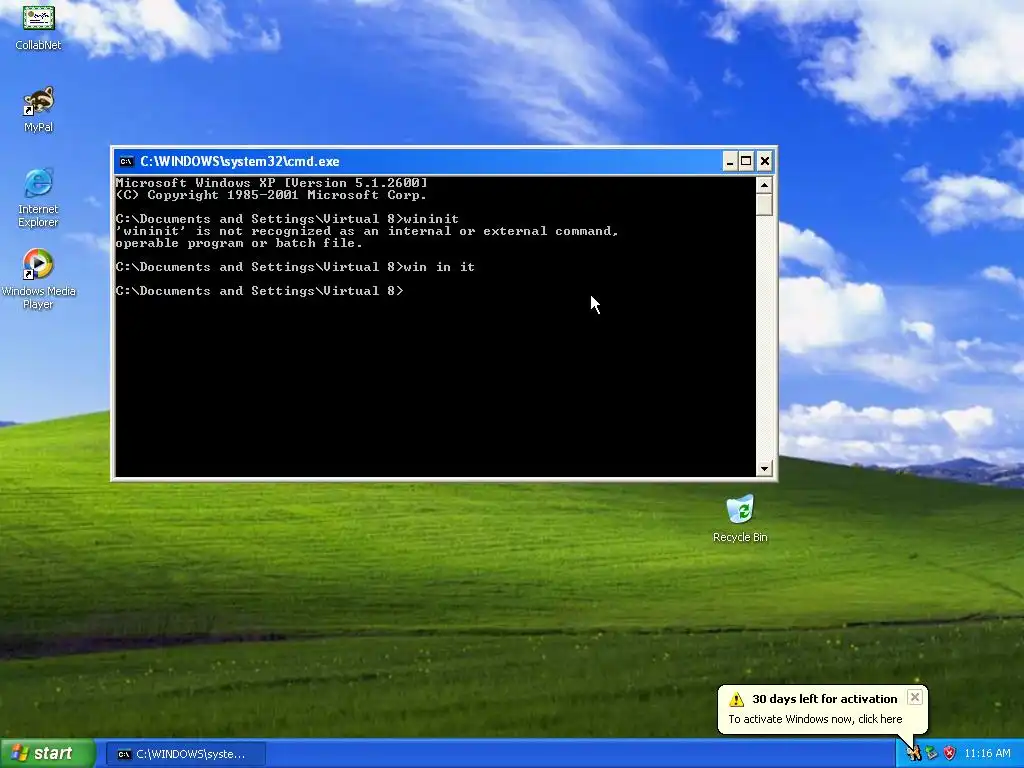
Task: Close the activation balloon notification
Action: coord(915,697)
